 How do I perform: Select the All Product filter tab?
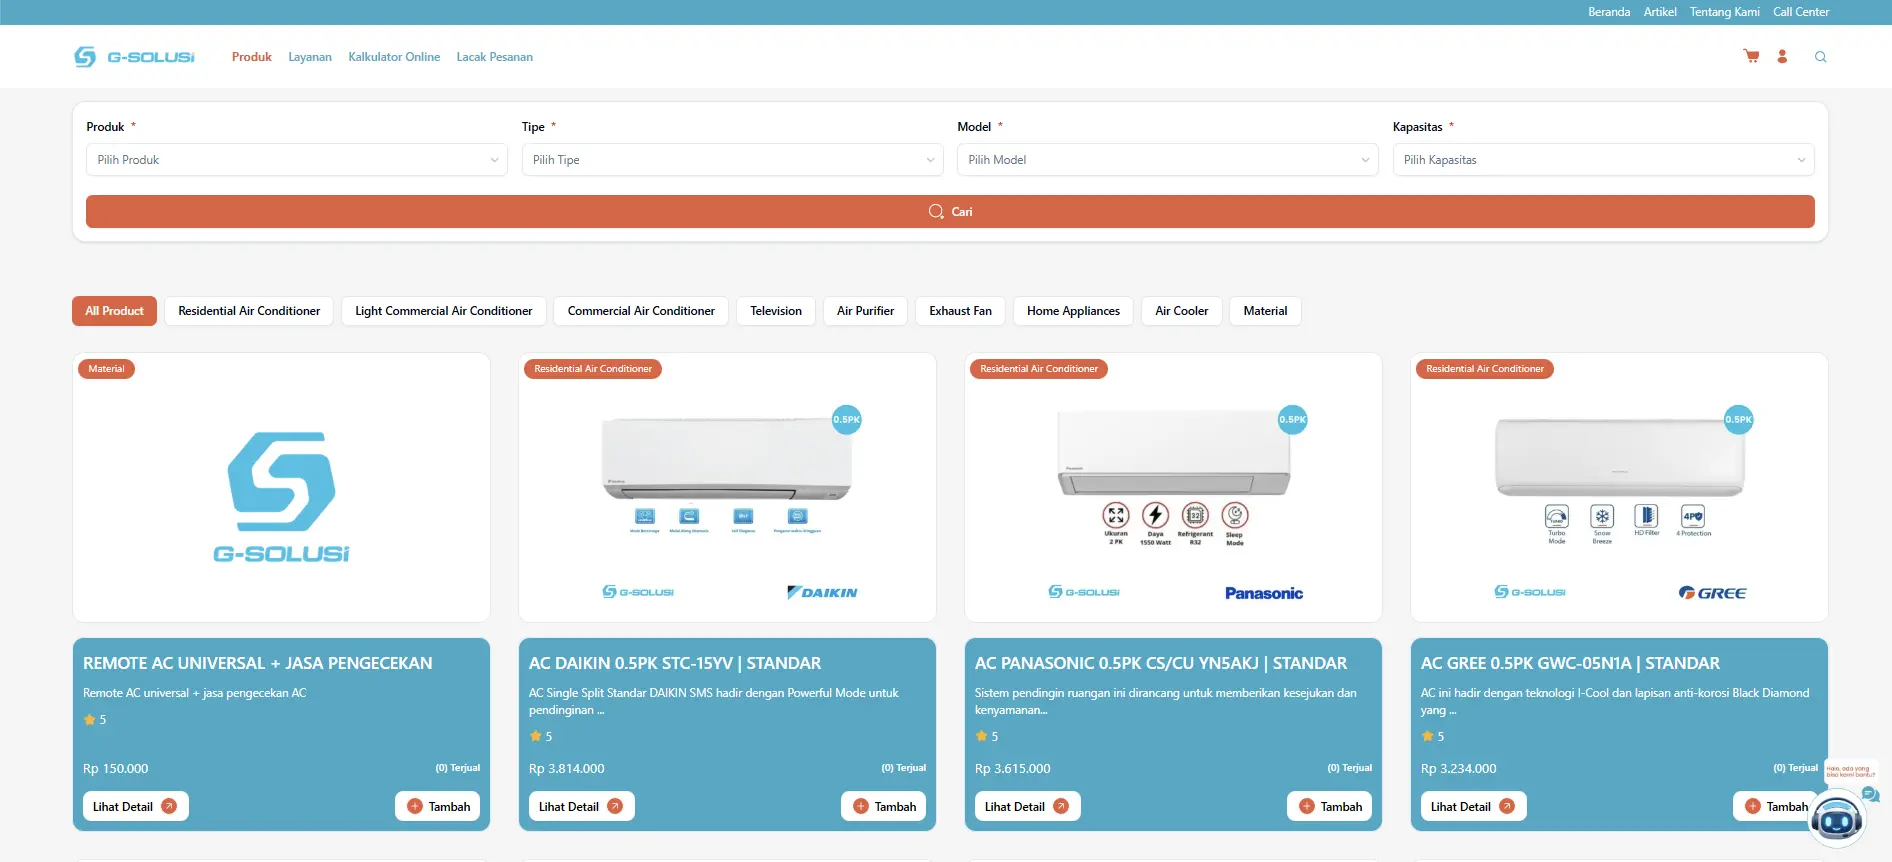(x=114, y=311)
